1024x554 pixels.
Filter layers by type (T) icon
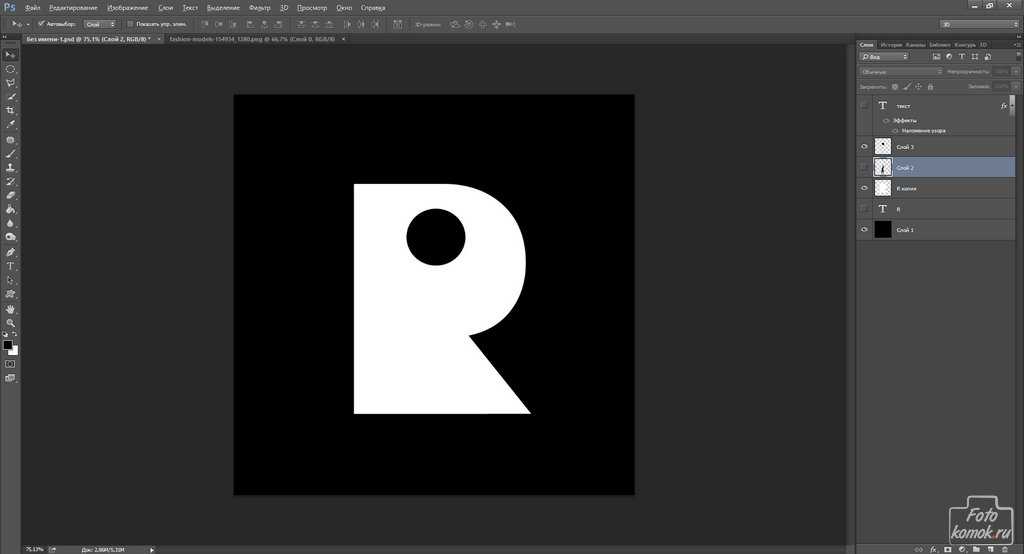(961, 57)
